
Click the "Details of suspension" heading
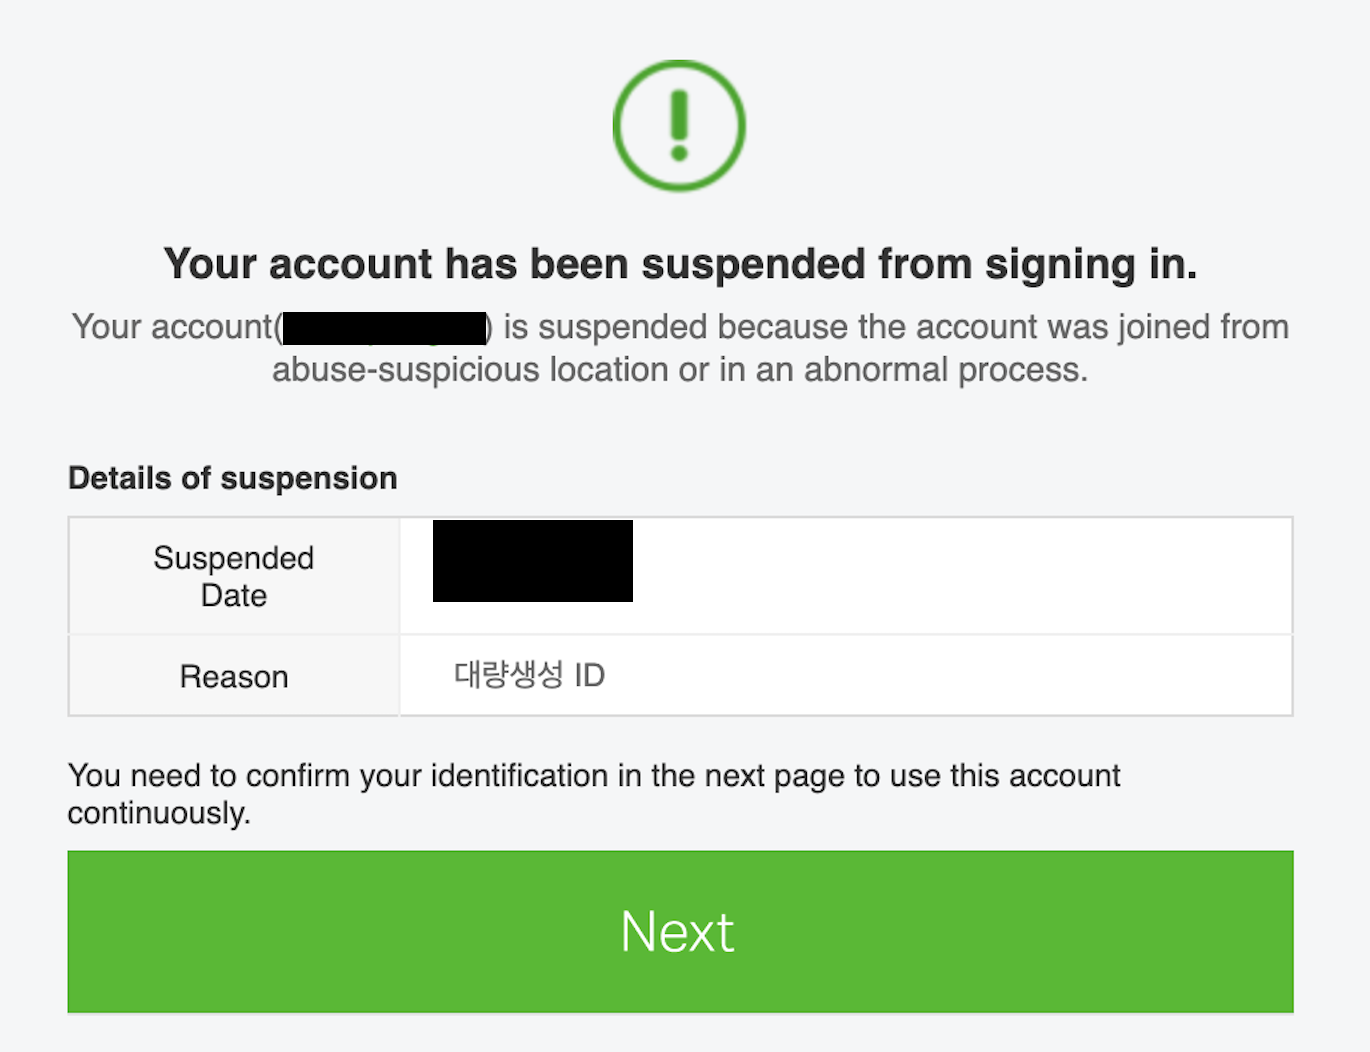pos(233,479)
